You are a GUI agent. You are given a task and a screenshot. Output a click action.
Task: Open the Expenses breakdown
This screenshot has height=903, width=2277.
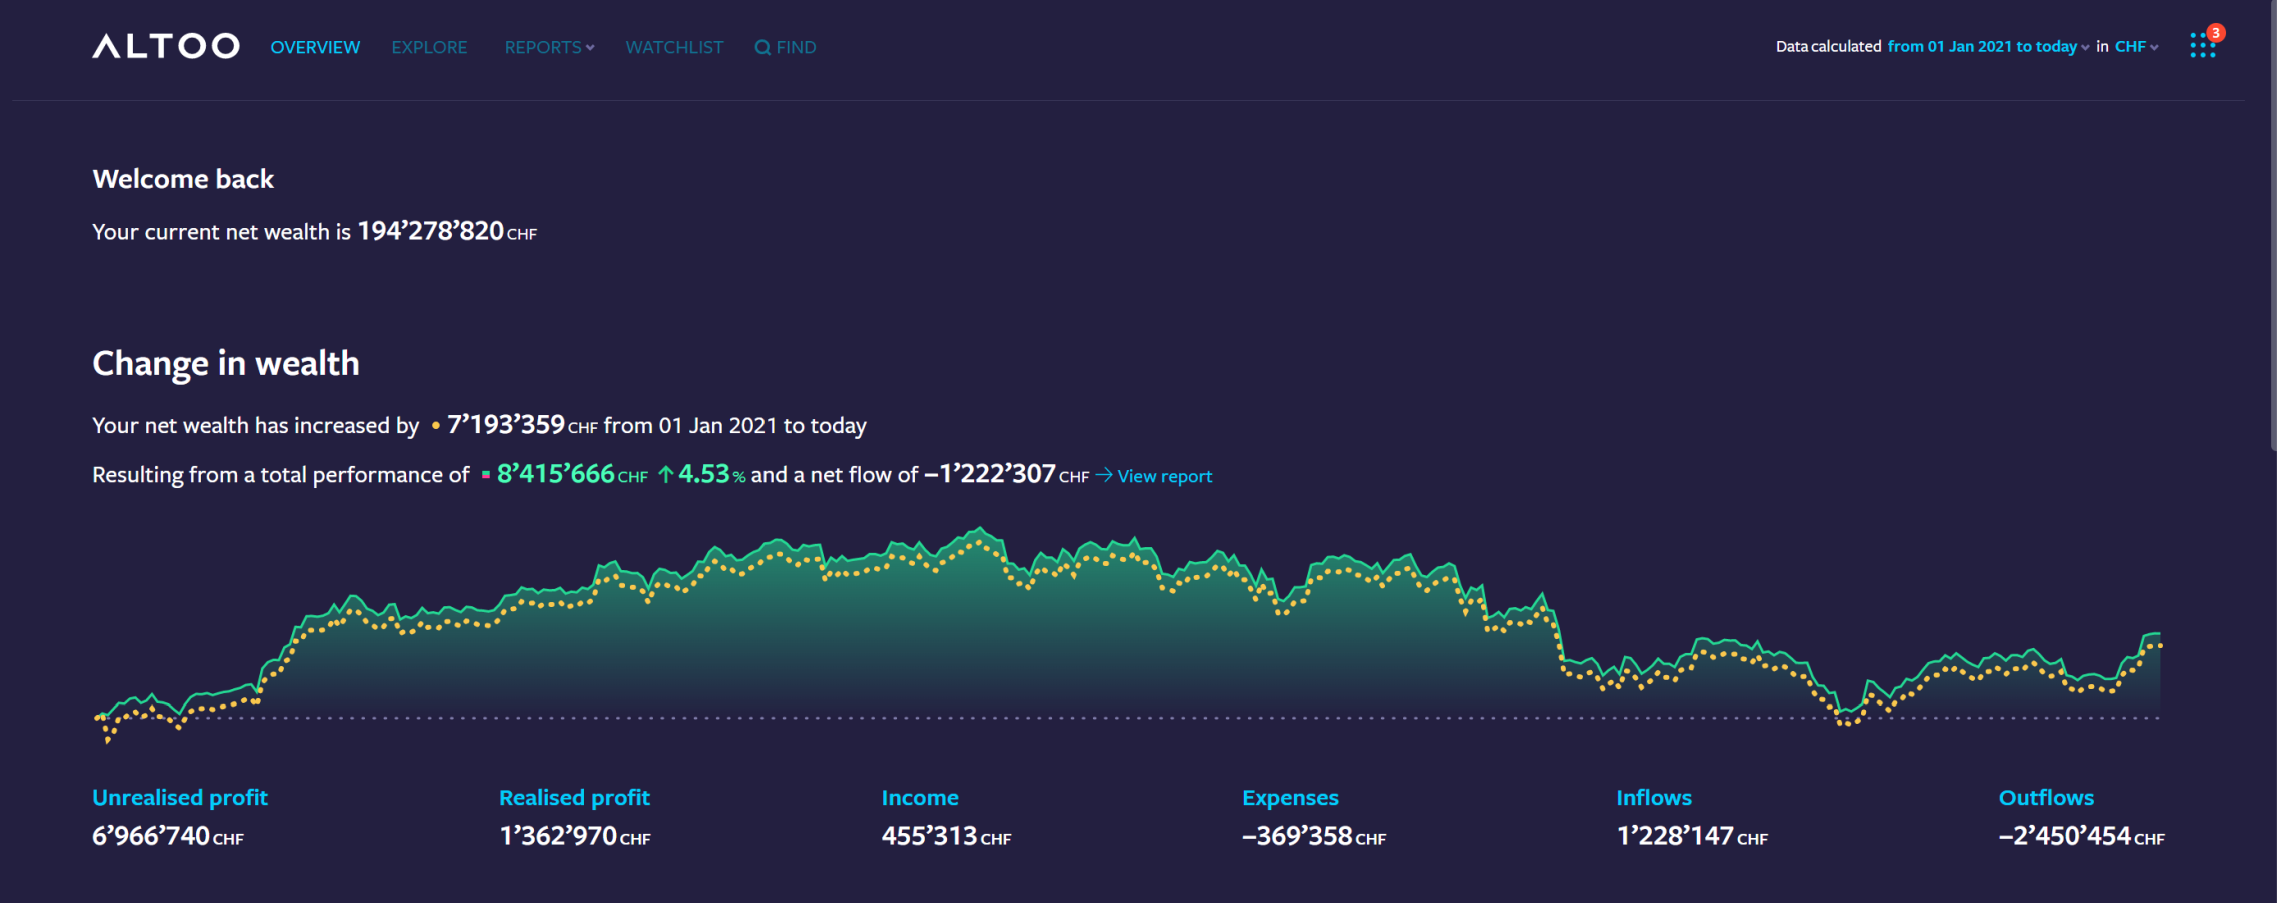click(x=1290, y=797)
